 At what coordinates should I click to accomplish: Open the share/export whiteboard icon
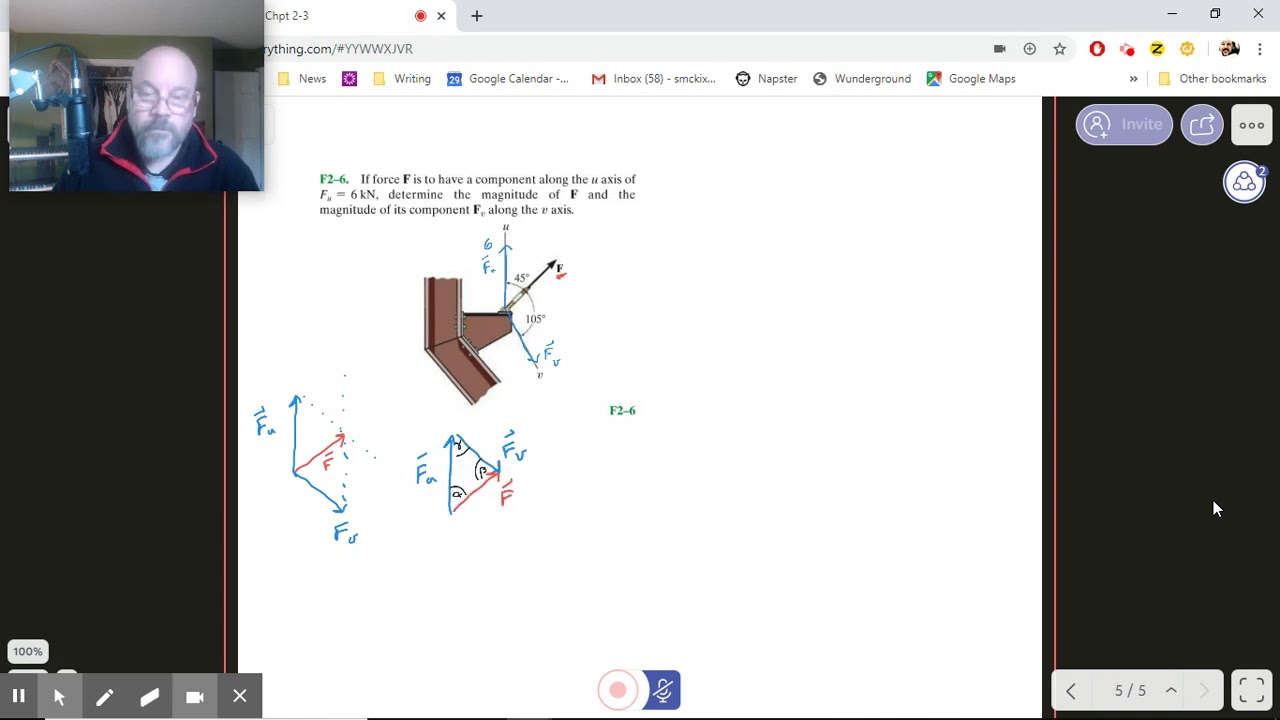click(1202, 125)
